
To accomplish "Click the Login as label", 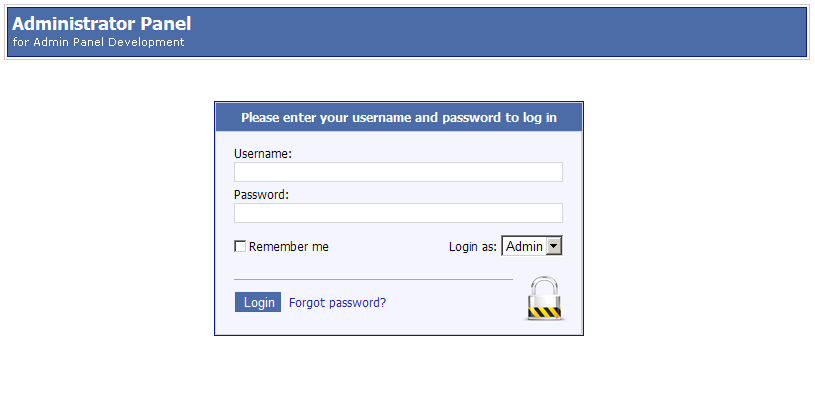I will (x=473, y=246).
